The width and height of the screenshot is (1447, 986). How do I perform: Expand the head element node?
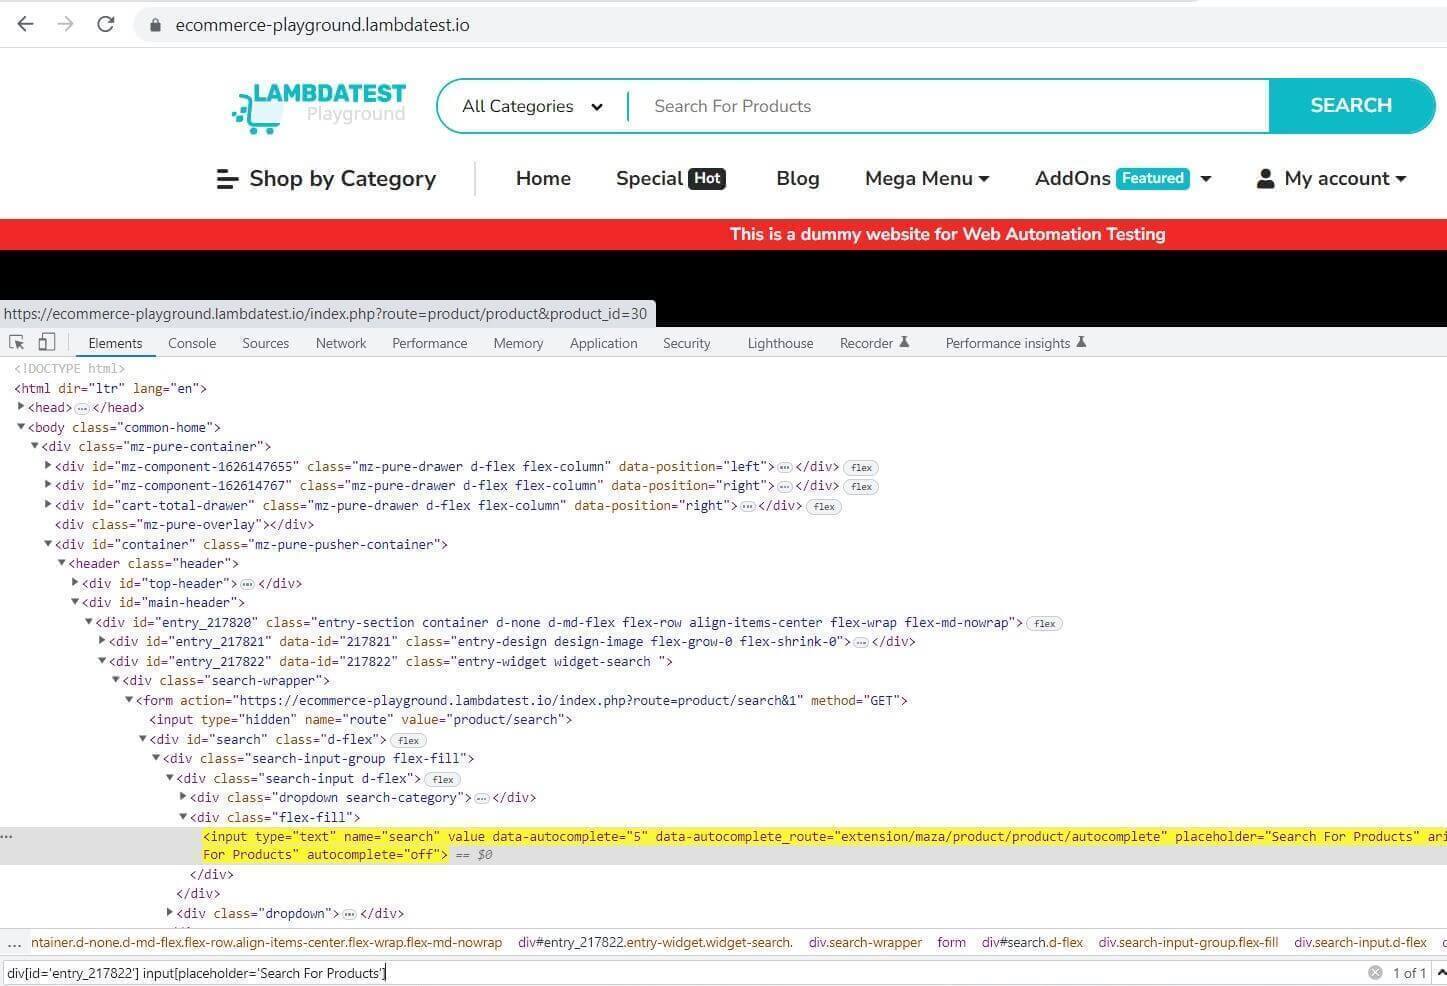(21, 407)
